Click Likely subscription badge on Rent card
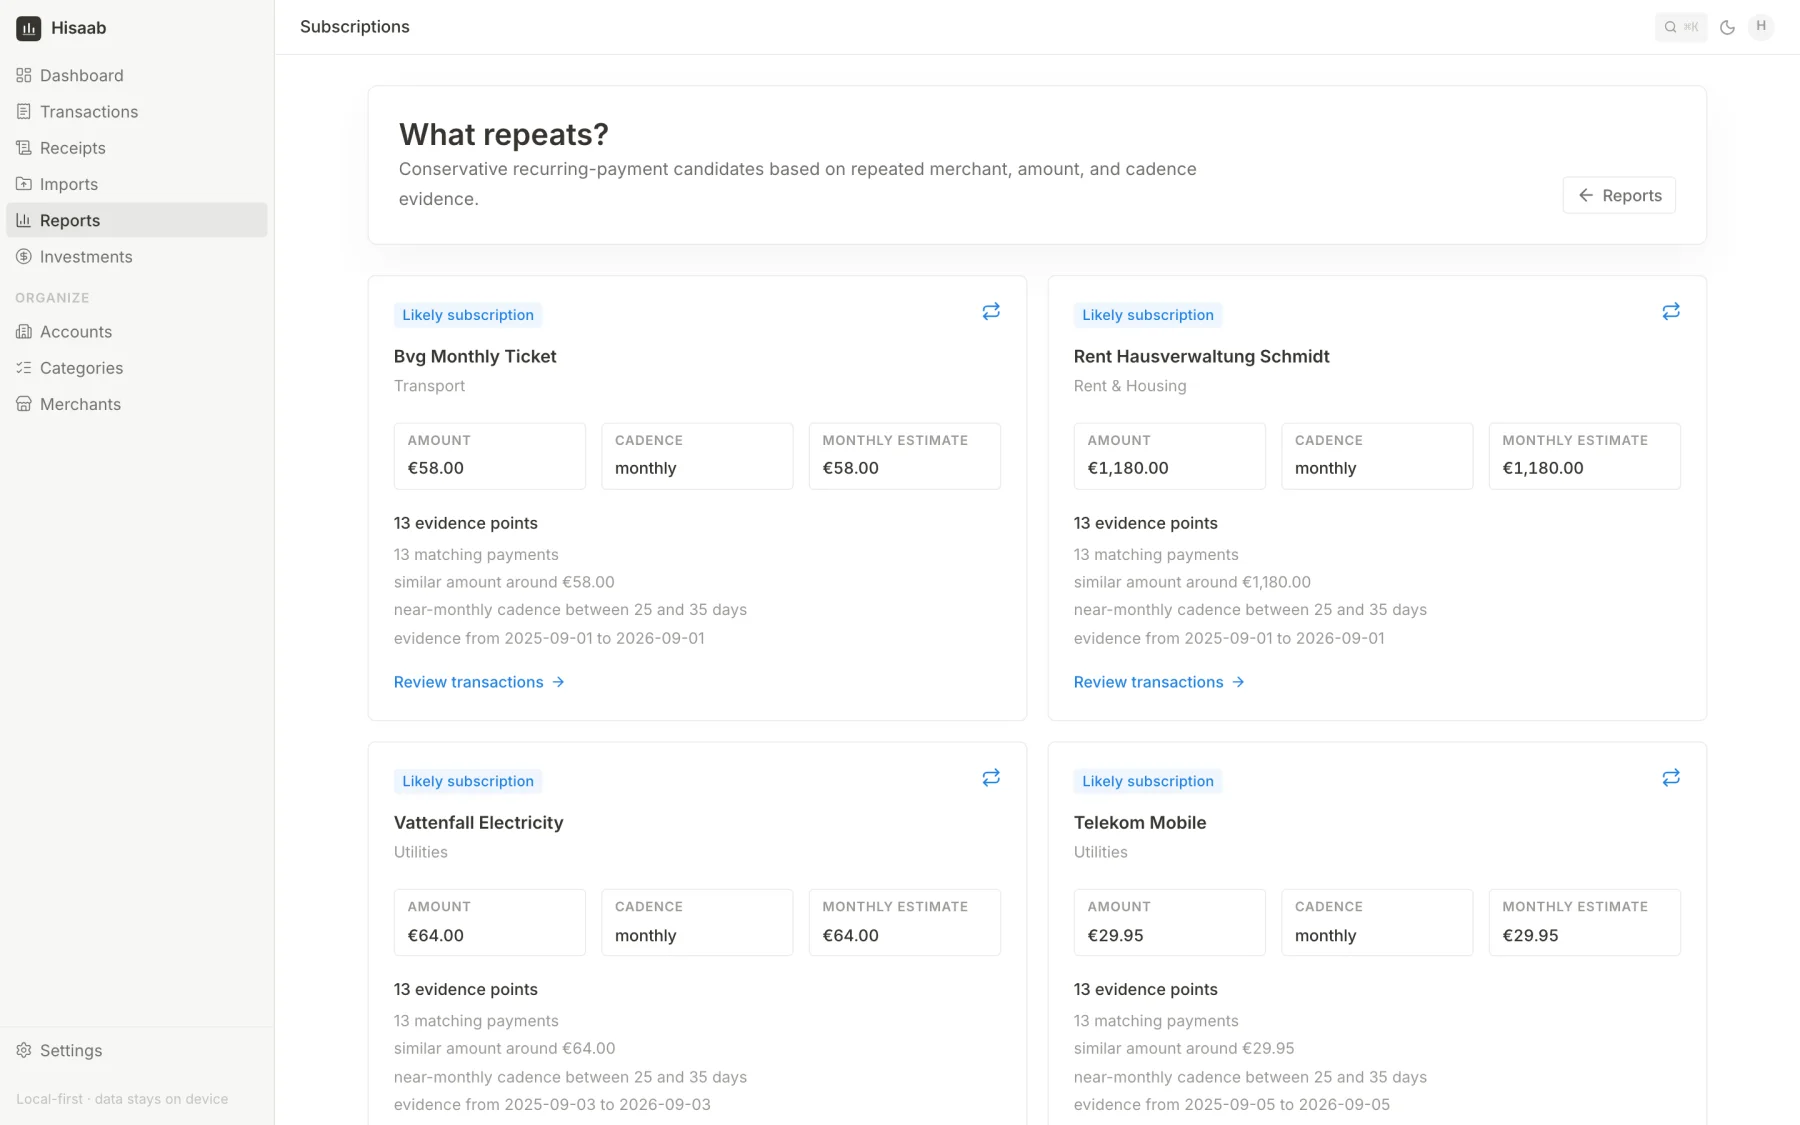 pyautogui.click(x=1148, y=315)
